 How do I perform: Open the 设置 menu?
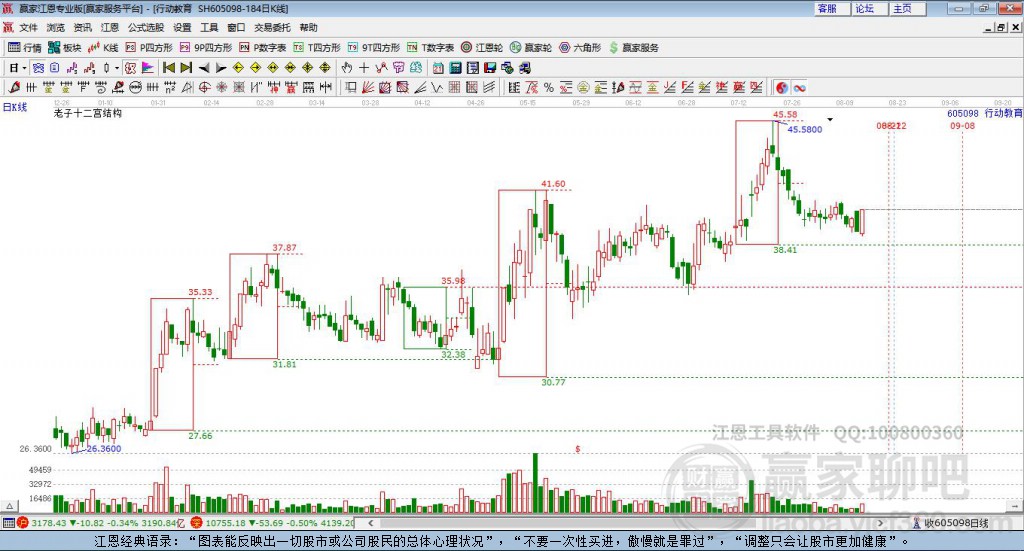coord(182,27)
